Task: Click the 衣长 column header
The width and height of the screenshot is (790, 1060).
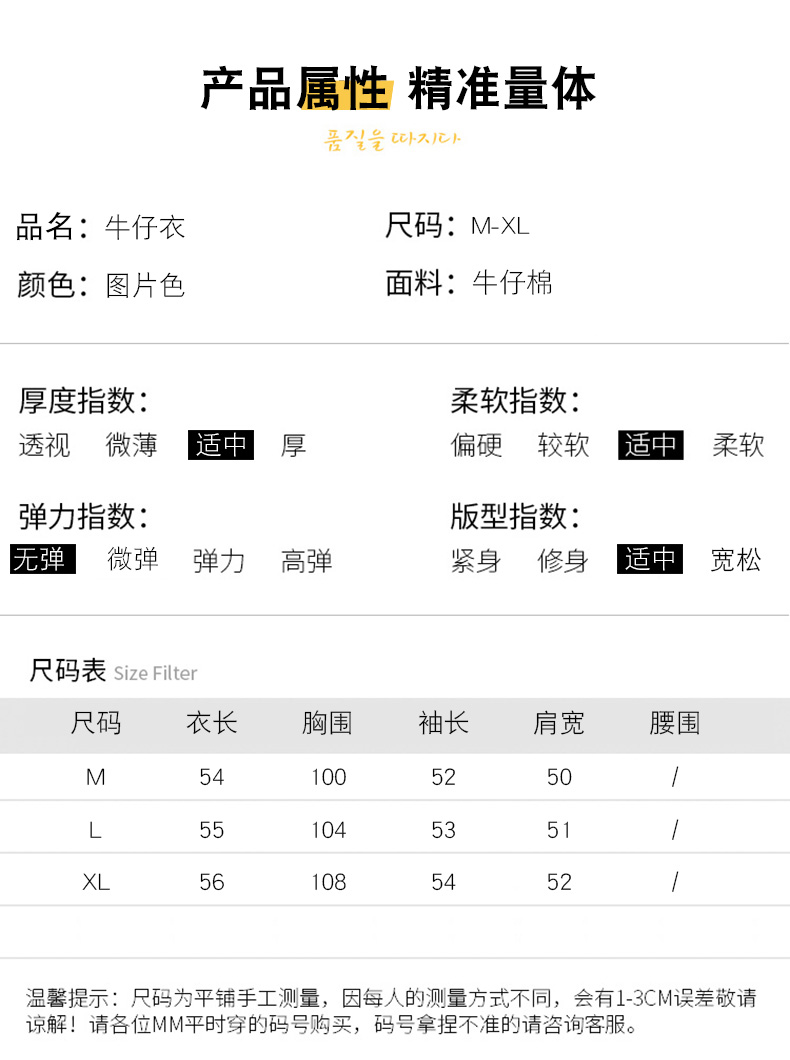Action: 212,724
